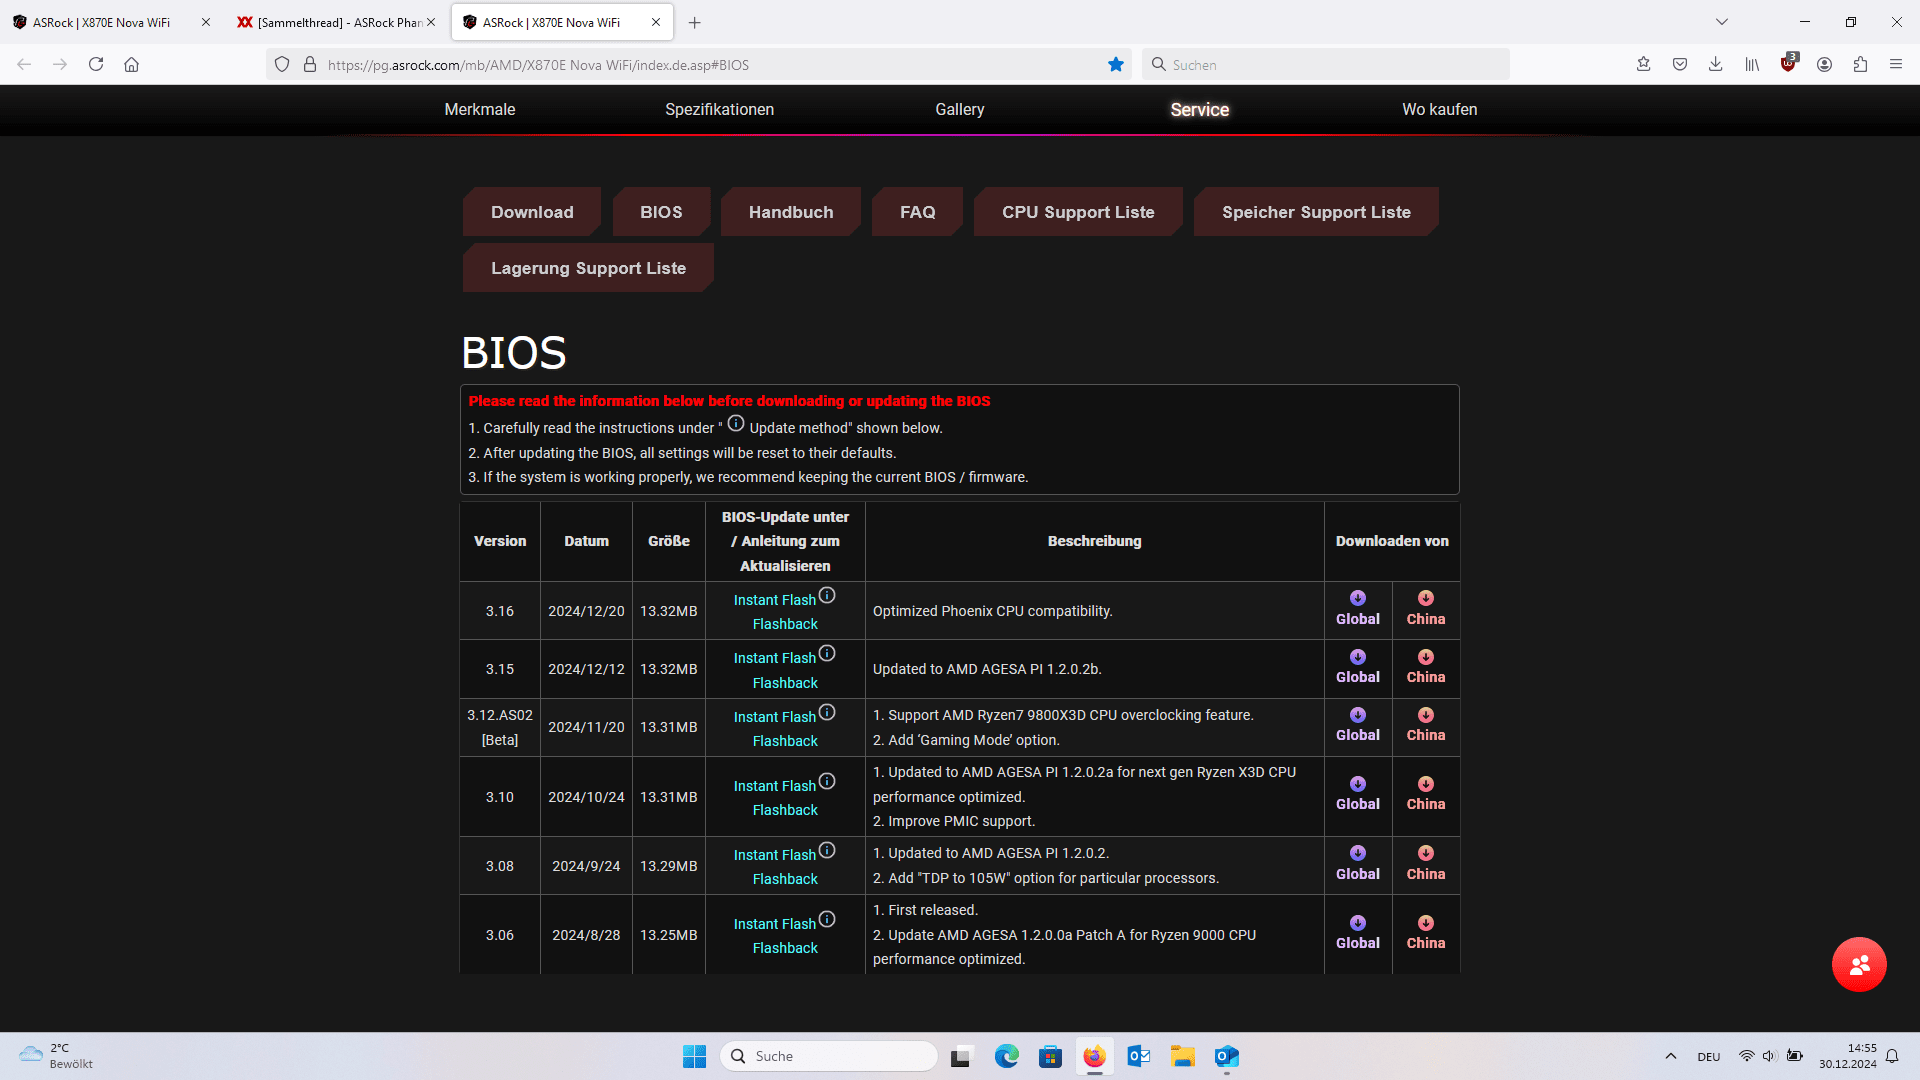Download BIOS 3.08 from China server
Image resolution: width=1920 pixels, height=1080 pixels.
[1425, 864]
